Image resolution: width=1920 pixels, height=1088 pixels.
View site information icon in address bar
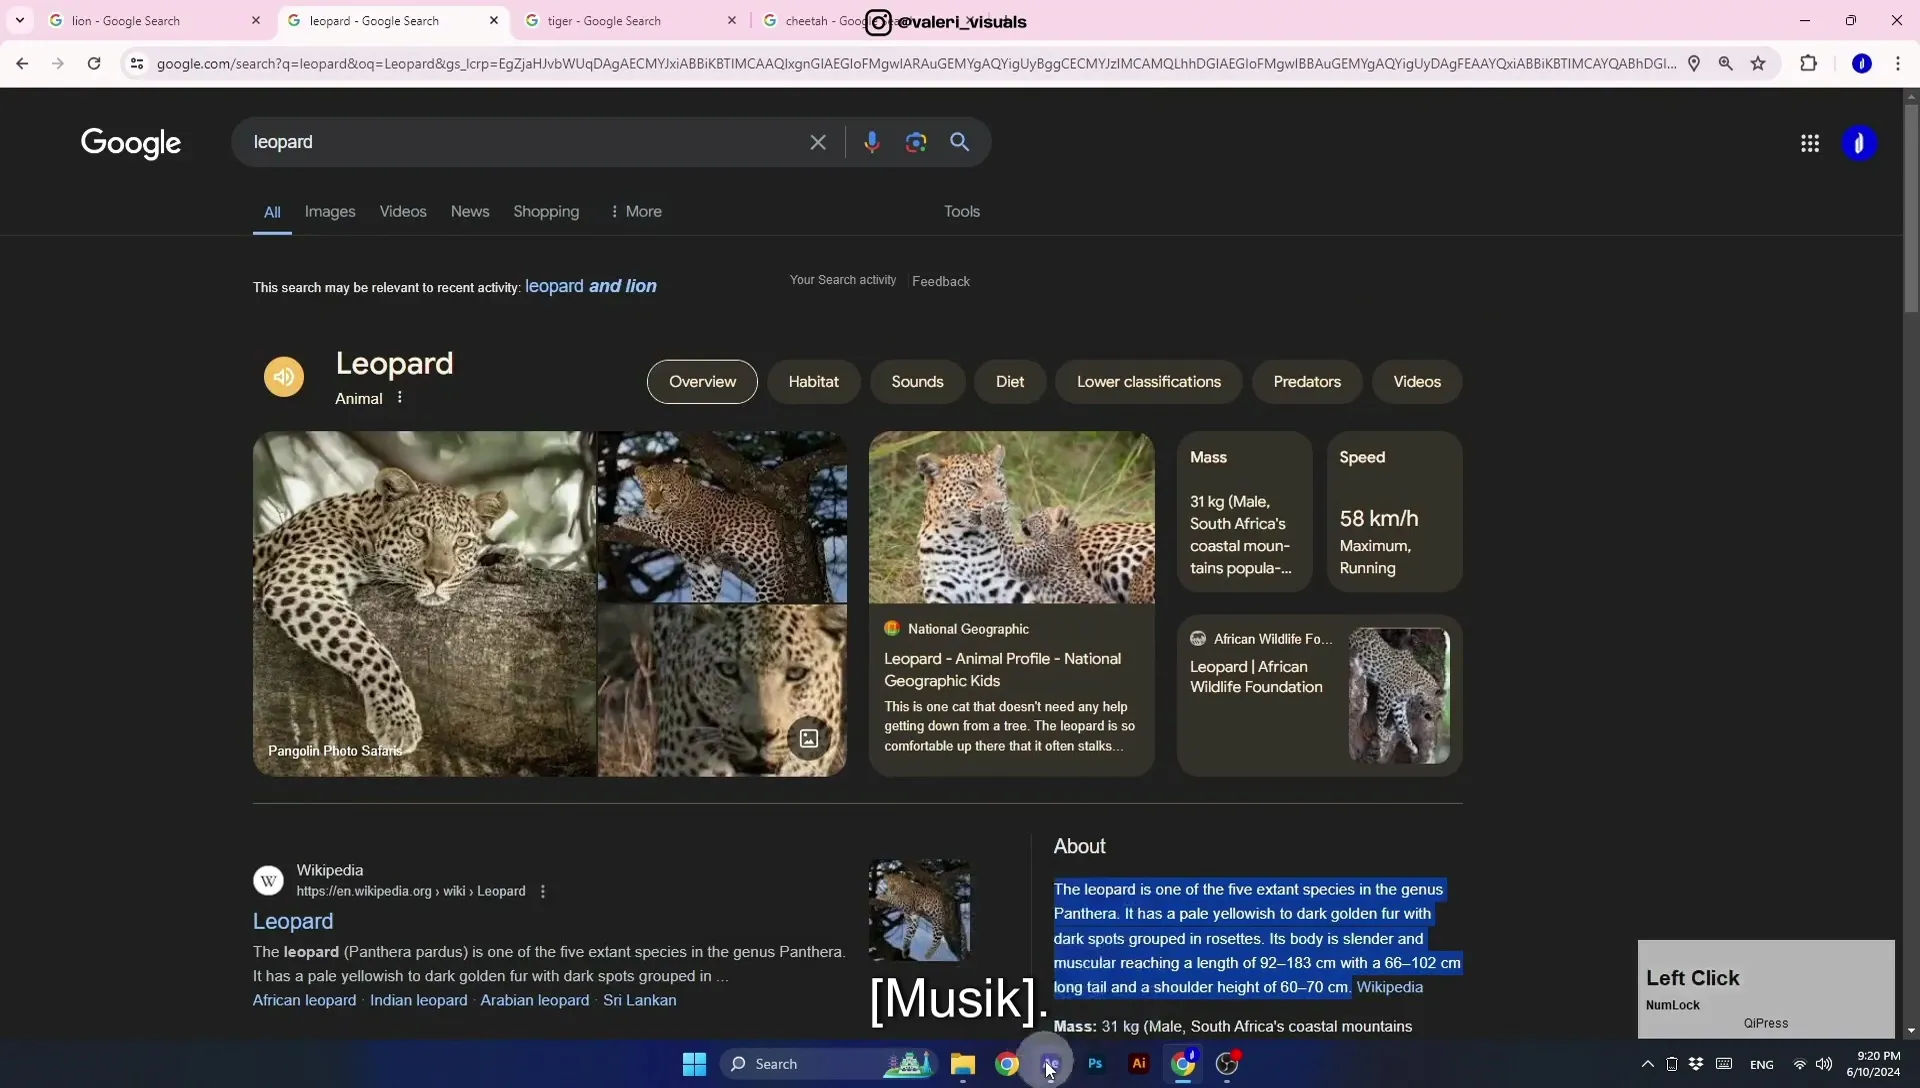coord(137,64)
